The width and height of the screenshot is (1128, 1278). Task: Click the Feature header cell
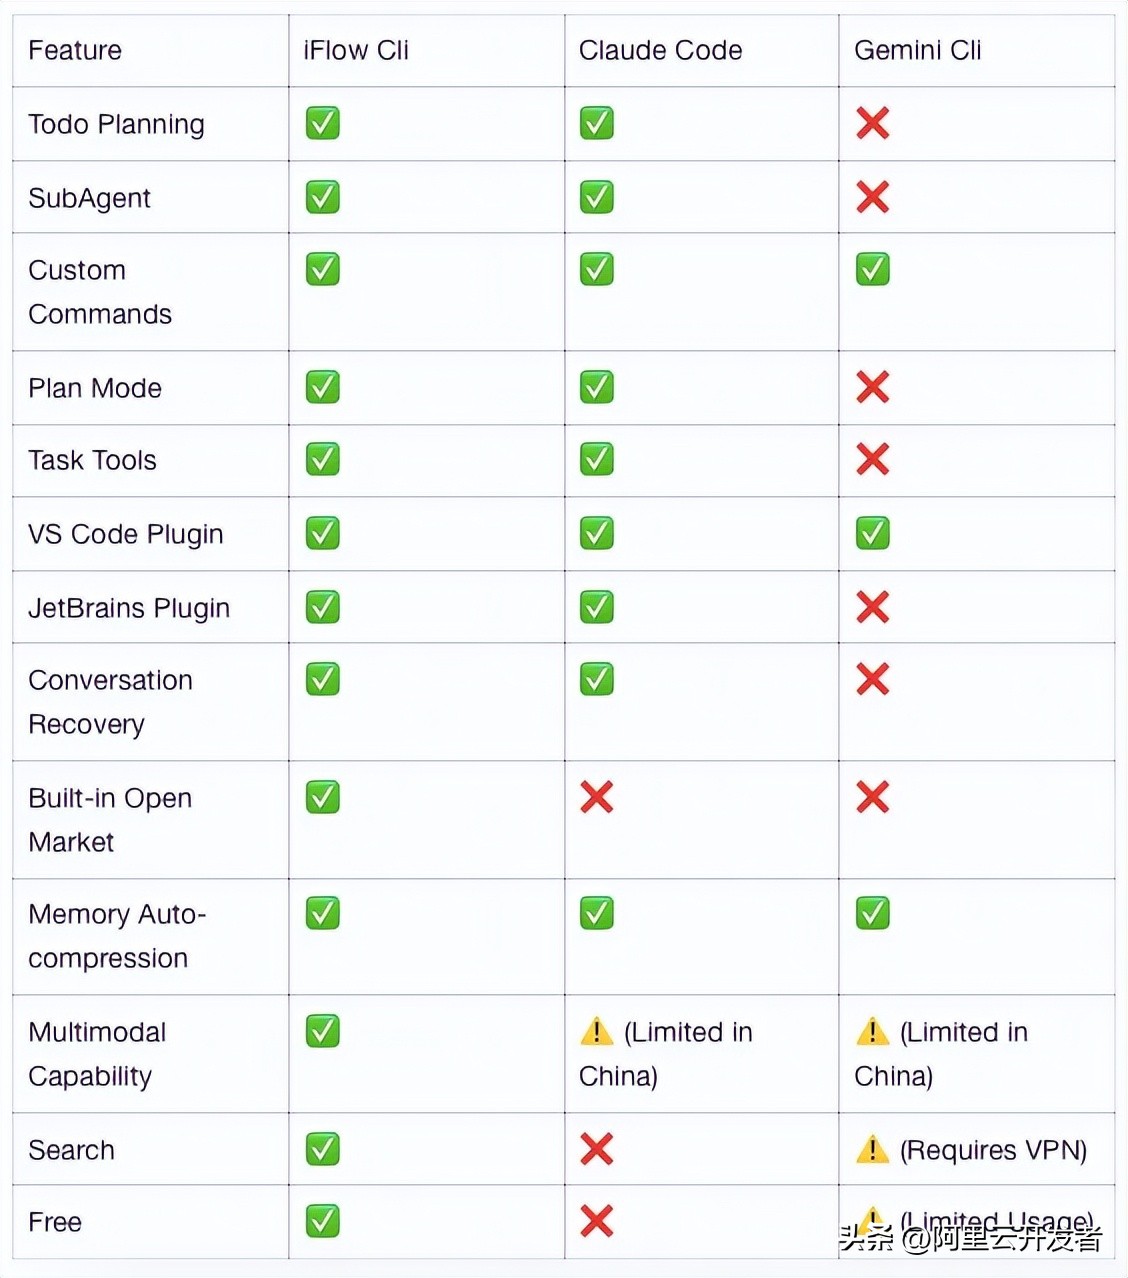(75, 50)
